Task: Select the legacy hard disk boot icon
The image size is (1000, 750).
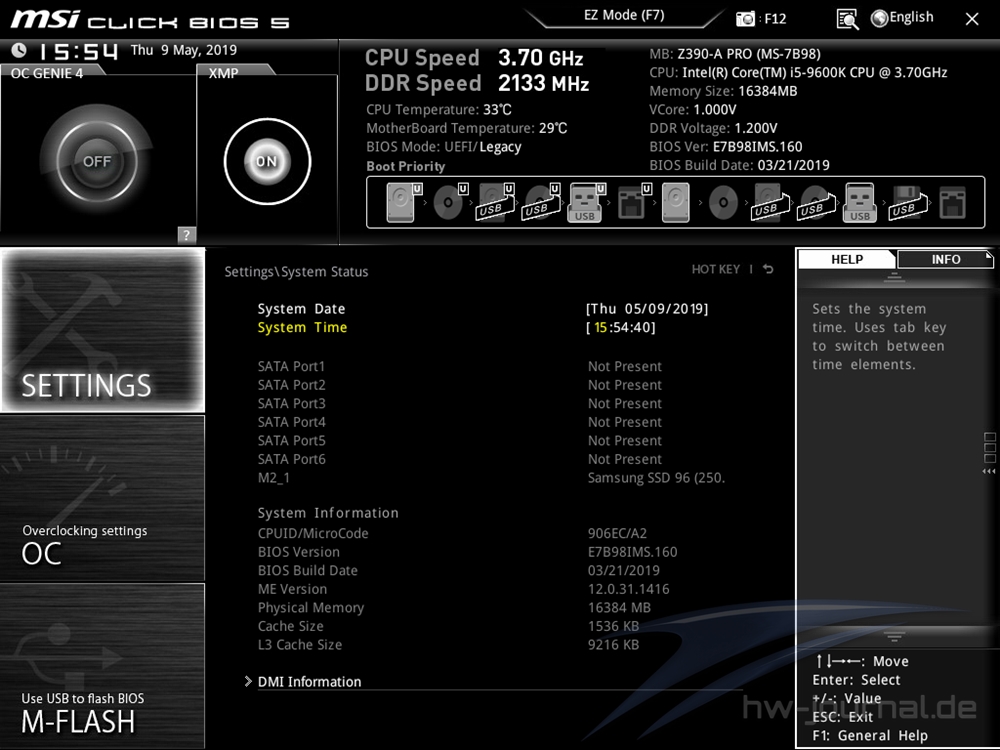Action: pos(675,202)
